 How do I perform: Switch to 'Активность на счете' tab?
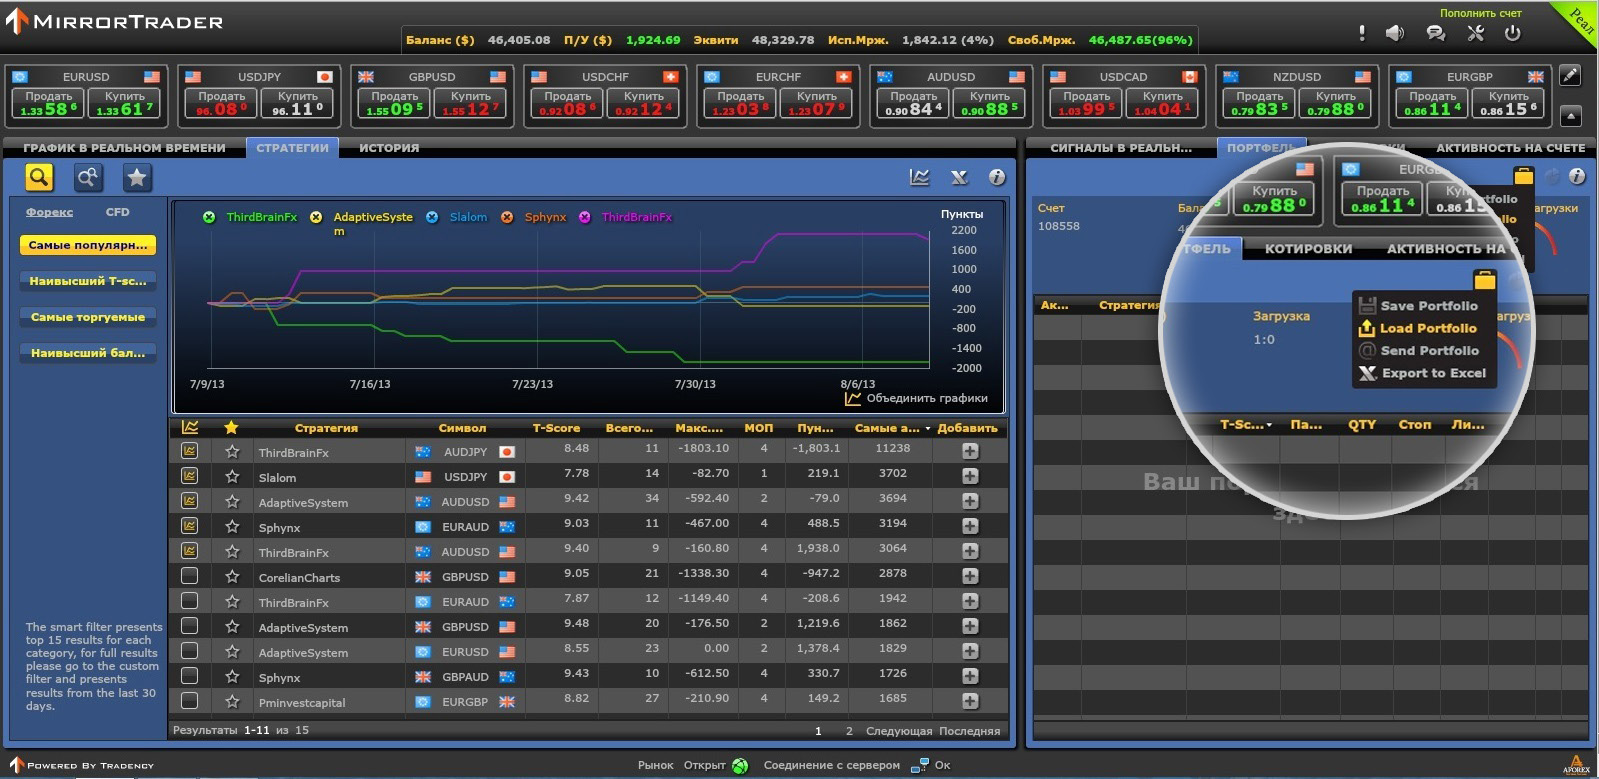[1510, 148]
